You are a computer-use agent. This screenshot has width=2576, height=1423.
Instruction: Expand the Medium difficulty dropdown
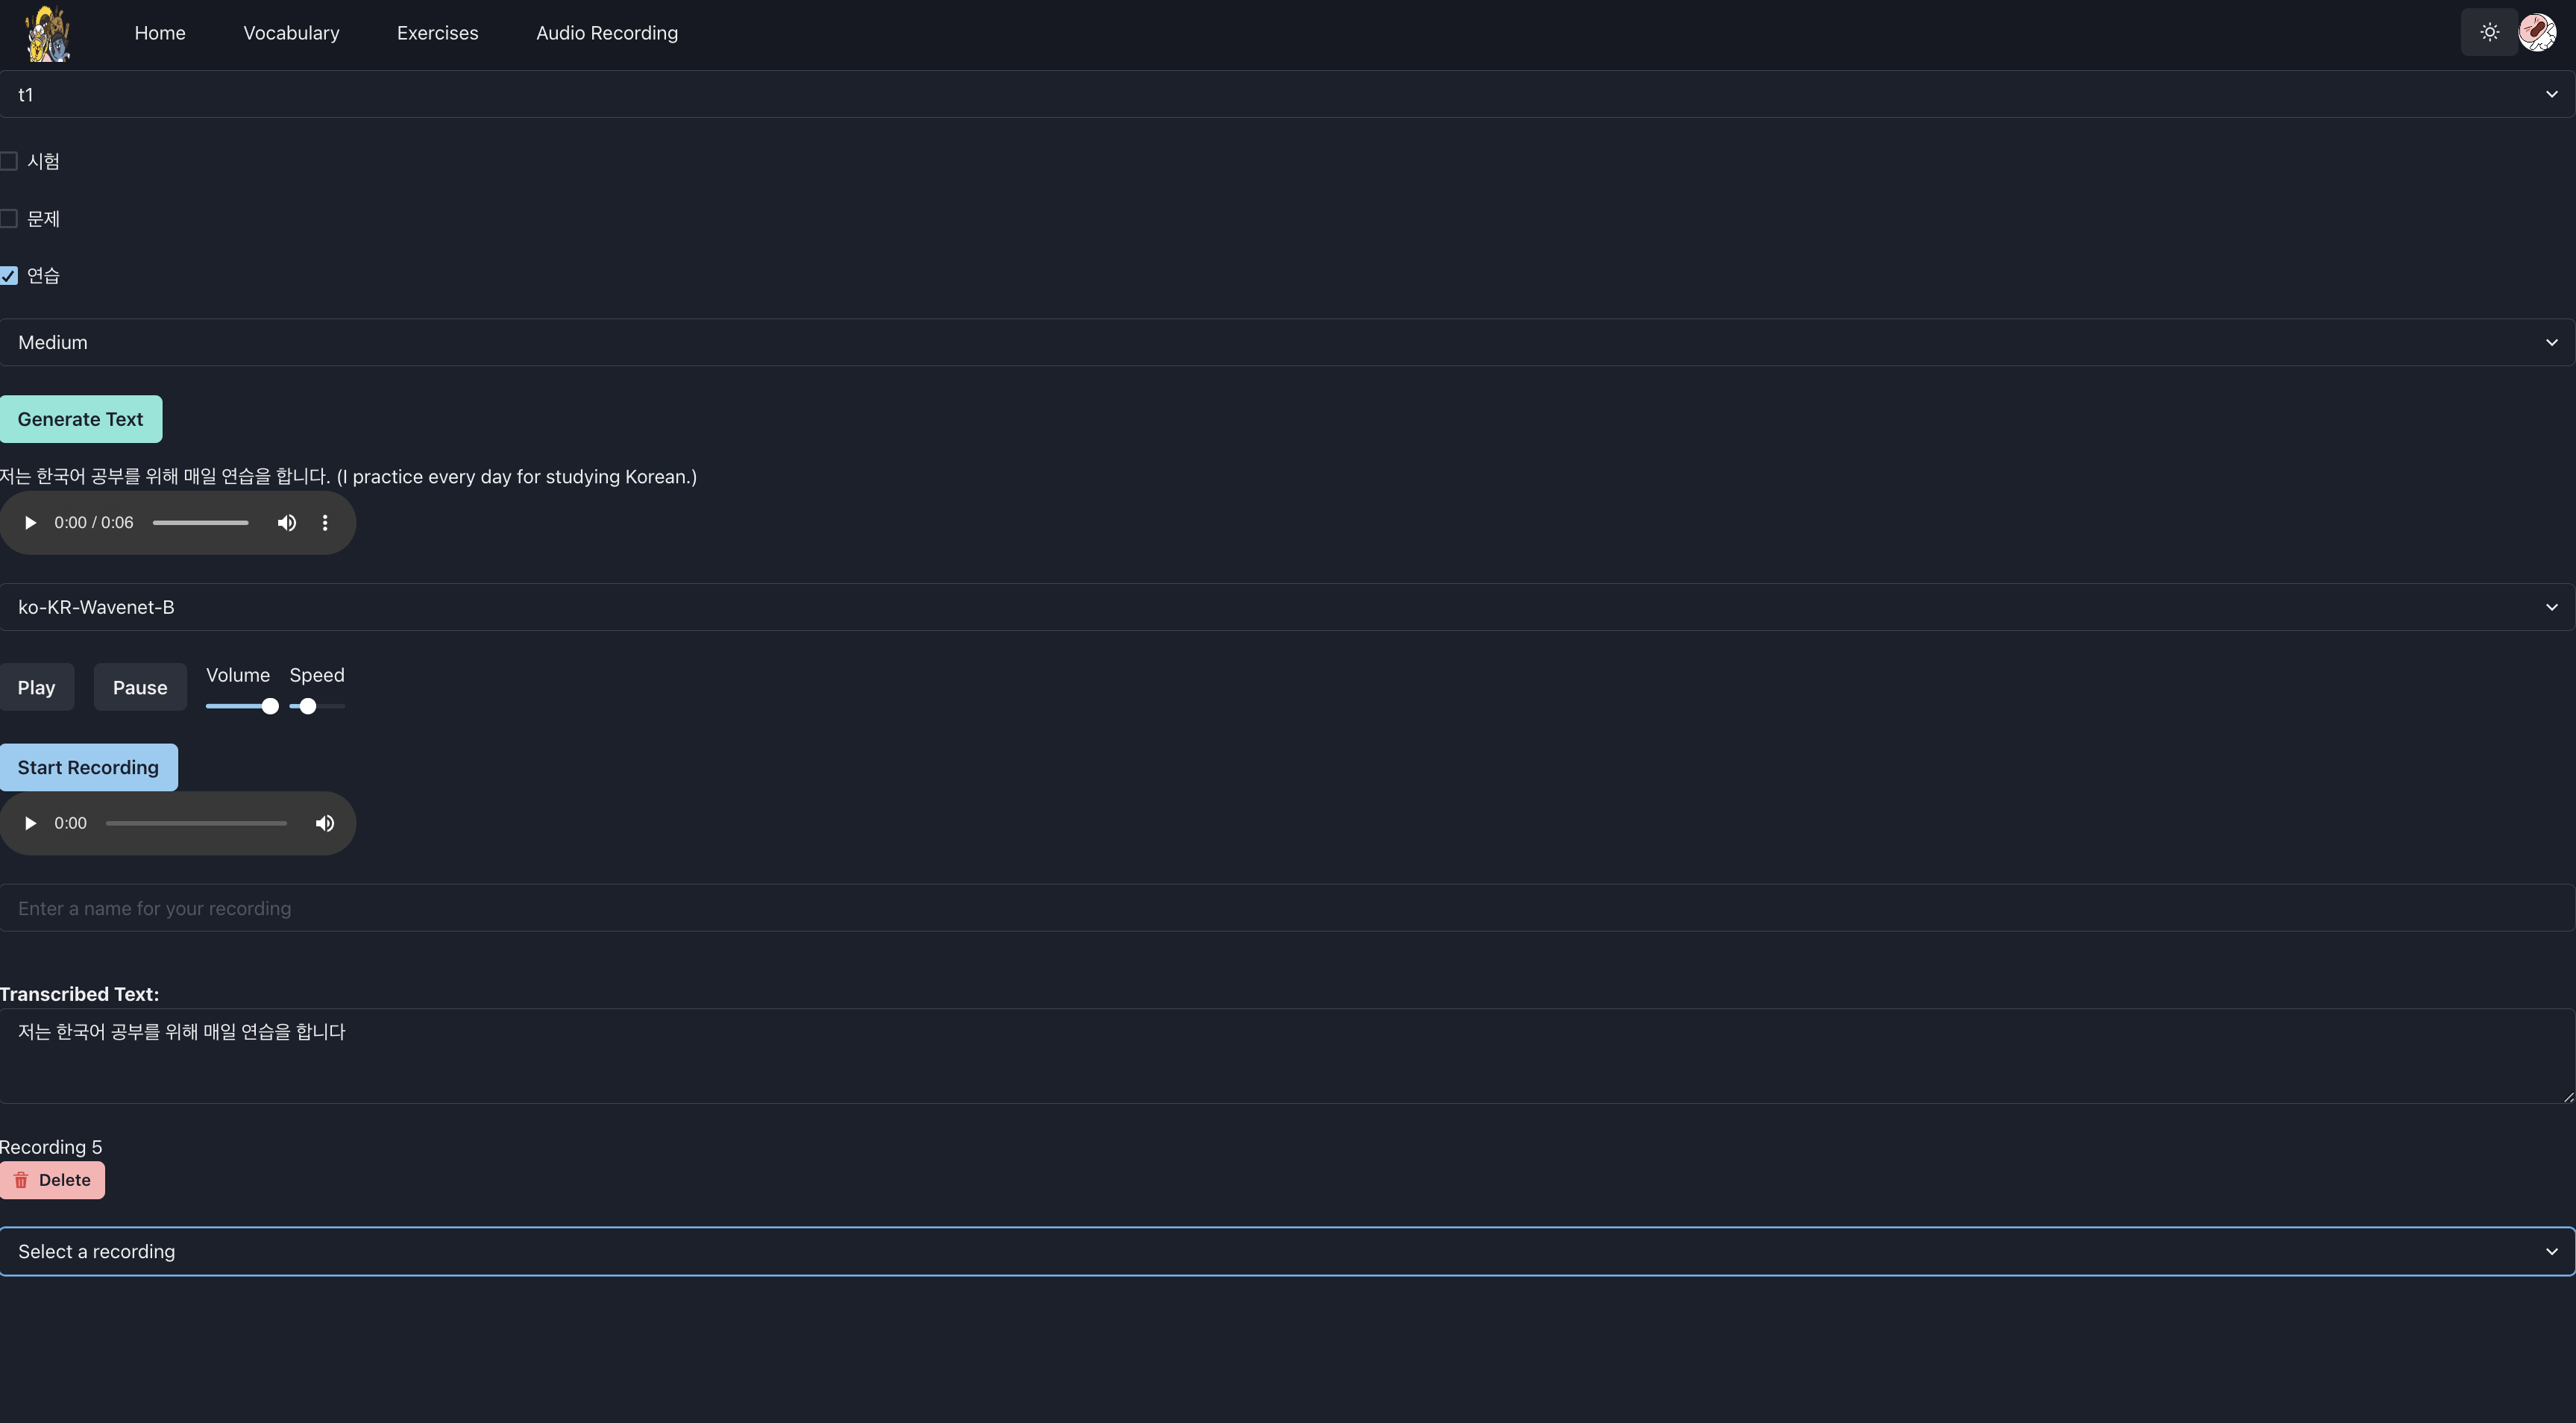(x=1286, y=342)
